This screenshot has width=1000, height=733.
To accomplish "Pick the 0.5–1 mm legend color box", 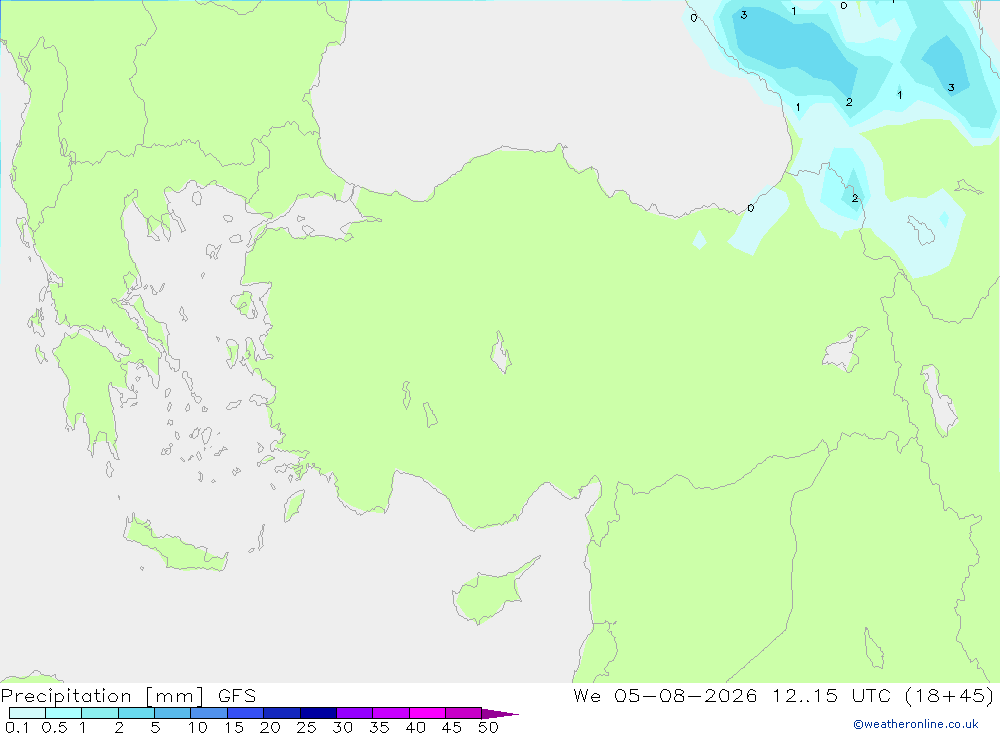I will (x=64, y=713).
